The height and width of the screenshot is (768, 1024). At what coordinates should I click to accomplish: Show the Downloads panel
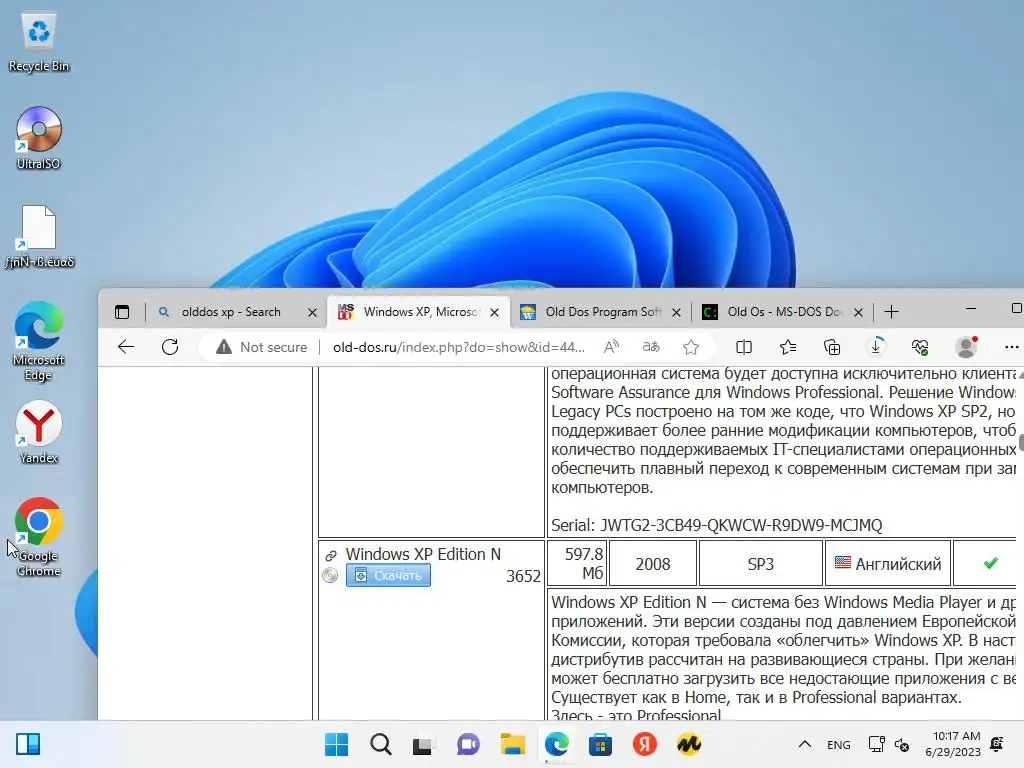[876, 347]
